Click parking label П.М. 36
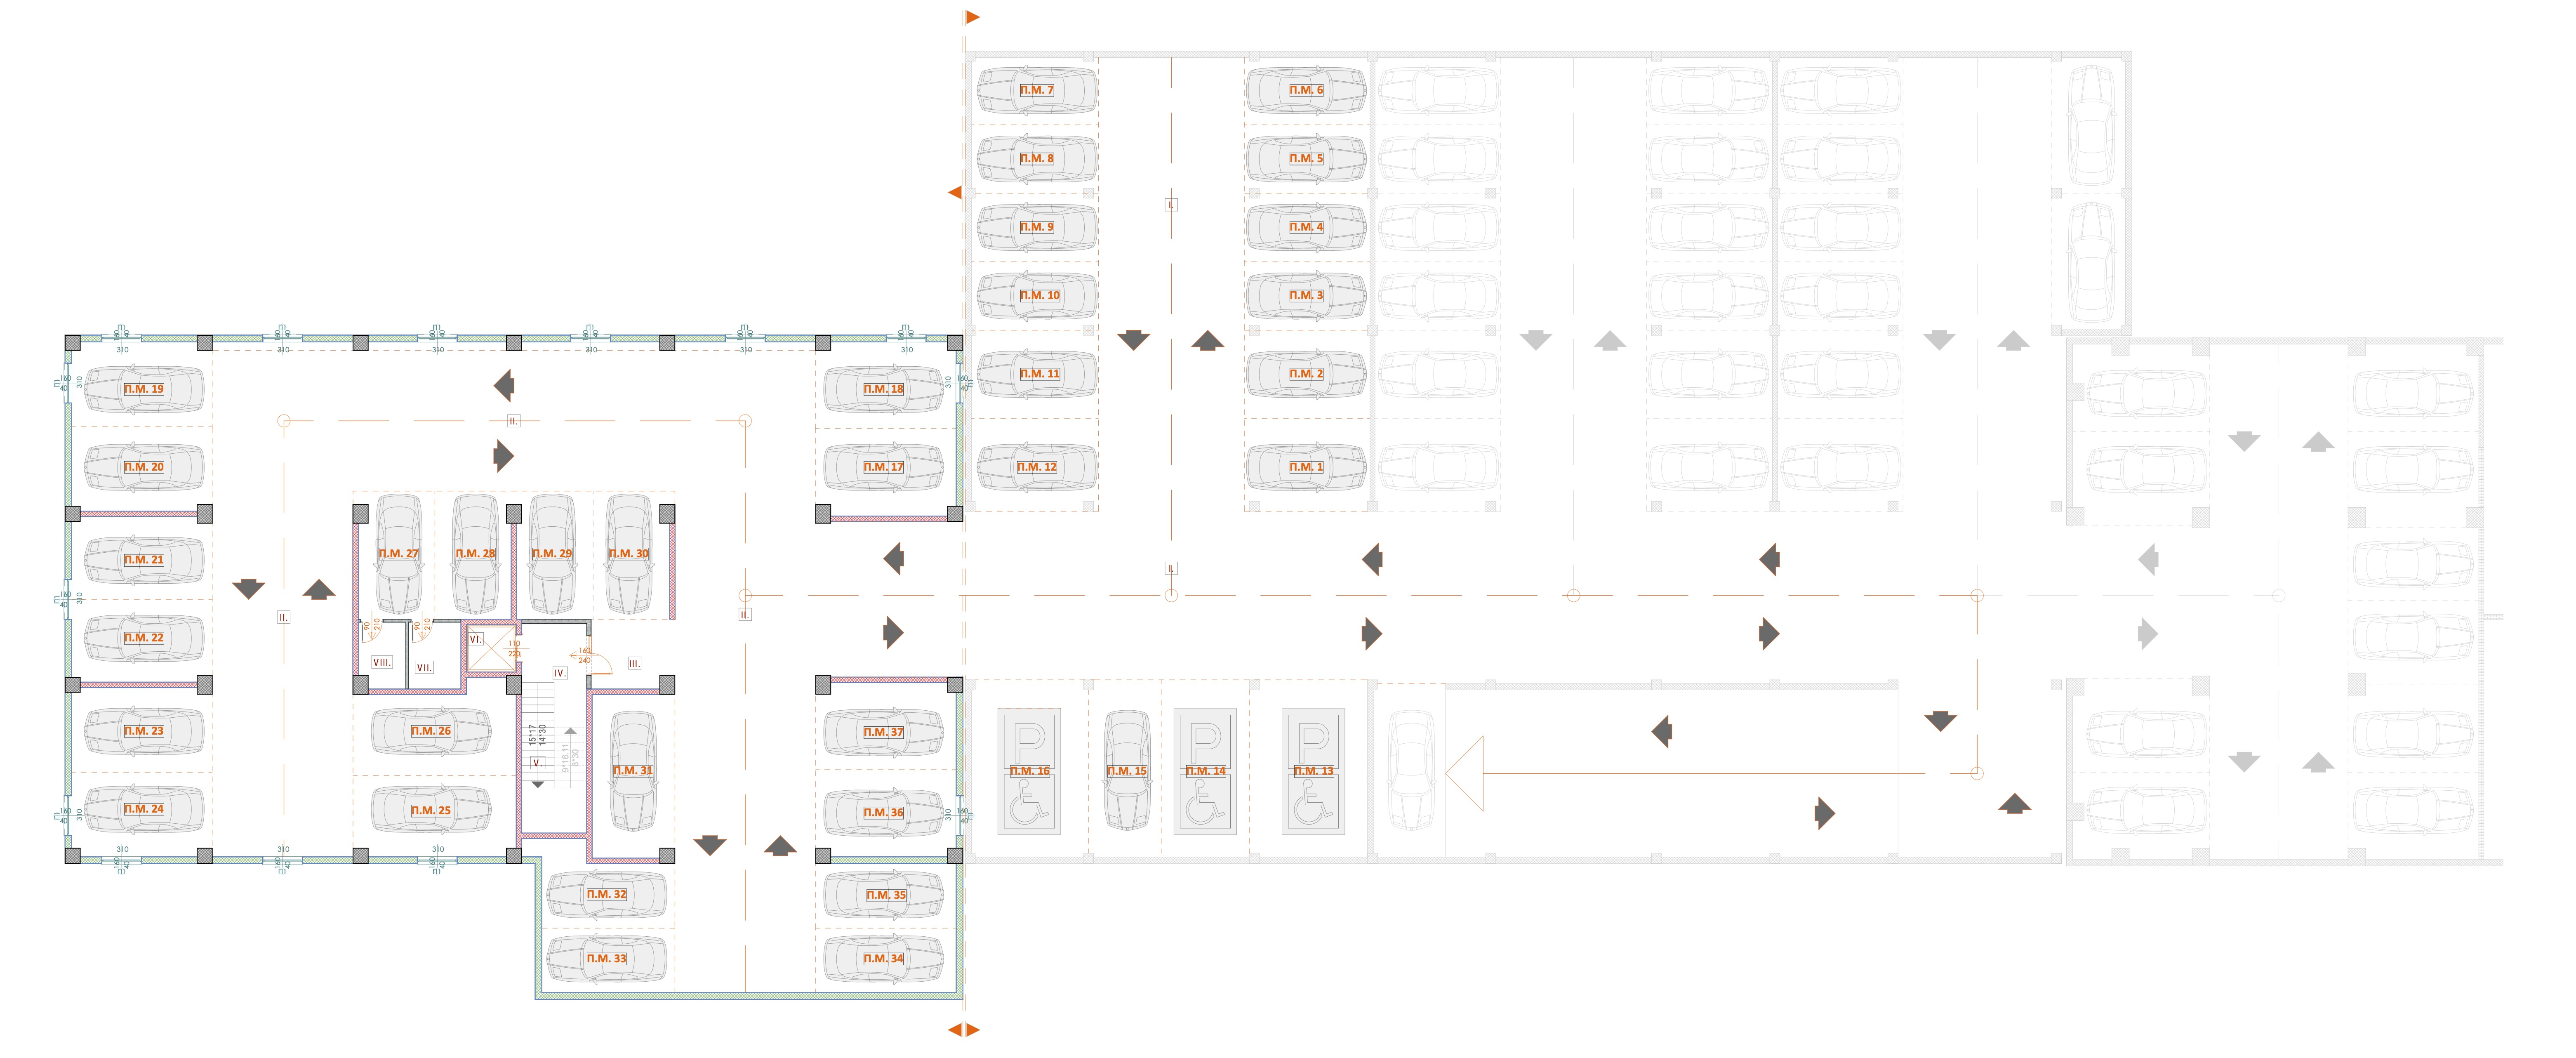 (x=883, y=812)
